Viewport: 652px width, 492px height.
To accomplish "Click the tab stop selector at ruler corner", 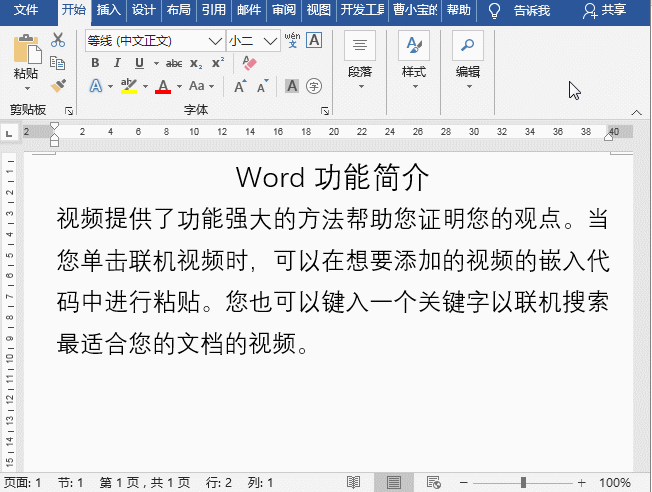I will point(9,133).
